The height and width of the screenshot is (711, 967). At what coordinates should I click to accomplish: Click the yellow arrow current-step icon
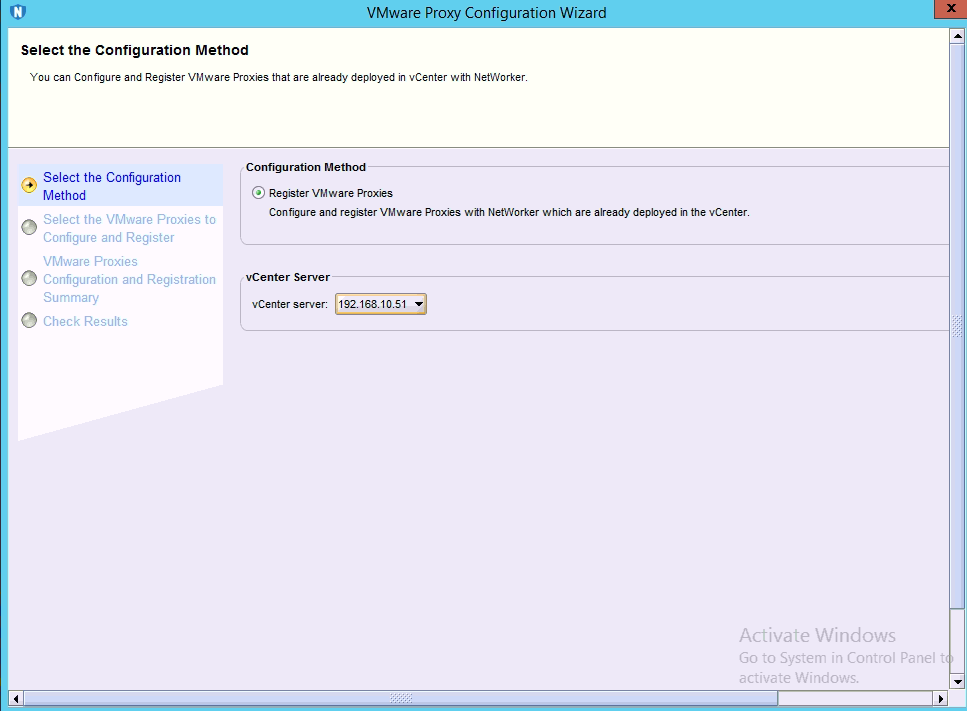pyautogui.click(x=29, y=185)
